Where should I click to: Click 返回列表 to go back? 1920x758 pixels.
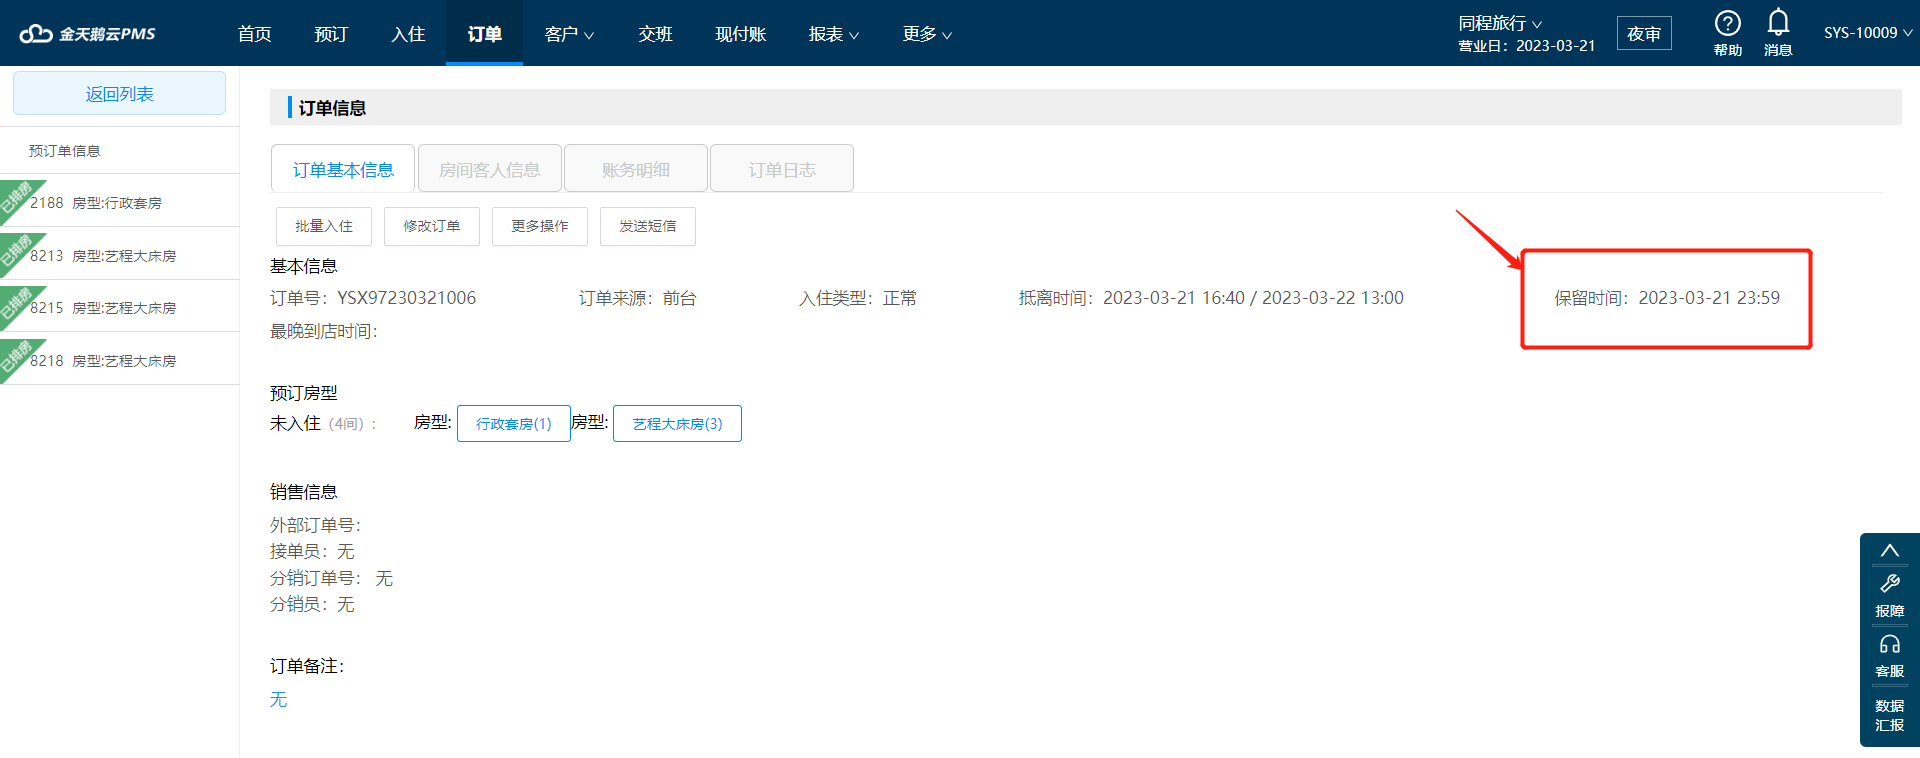click(119, 93)
